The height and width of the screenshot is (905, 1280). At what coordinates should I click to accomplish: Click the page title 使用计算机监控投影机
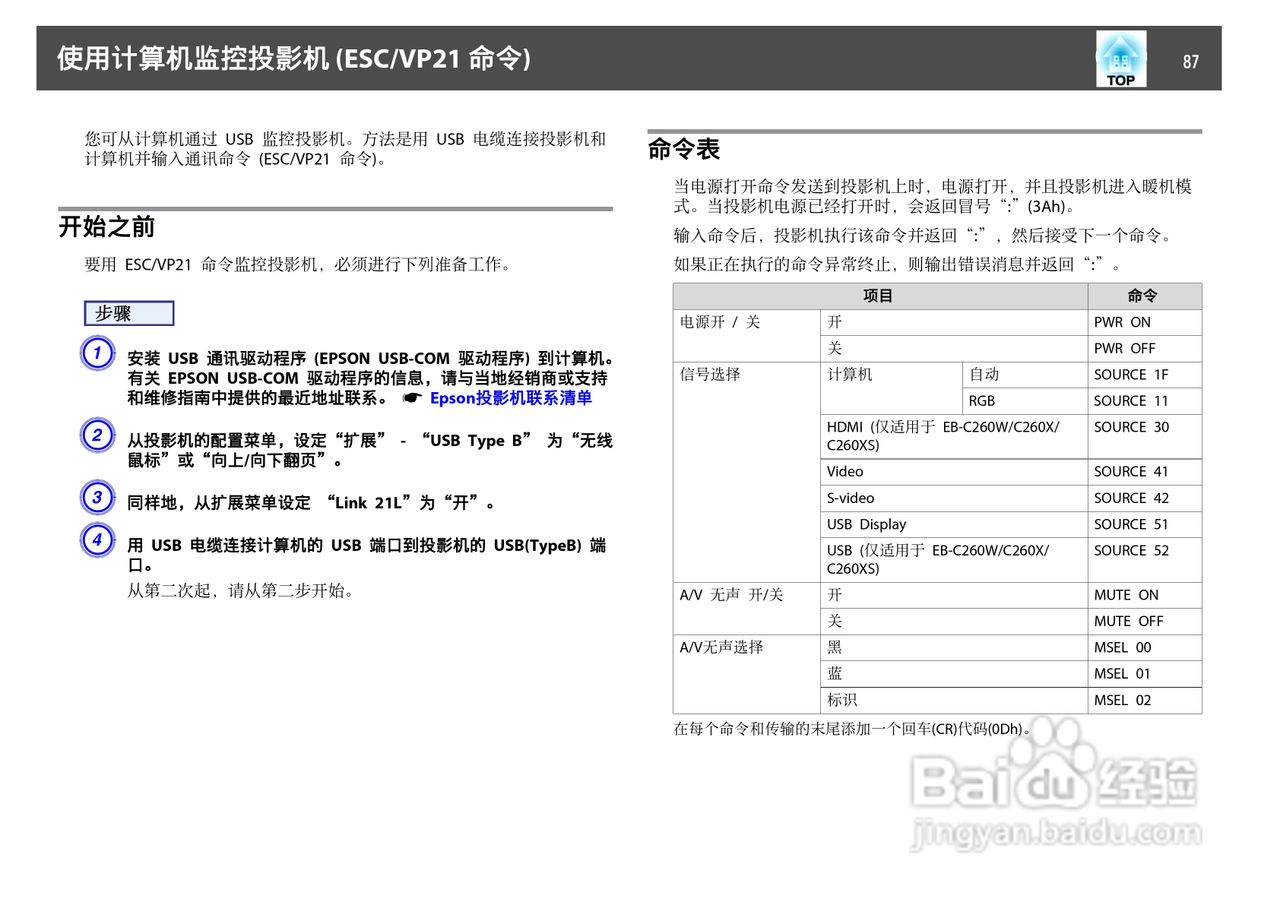pyautogui.click(x=192, y=59)
